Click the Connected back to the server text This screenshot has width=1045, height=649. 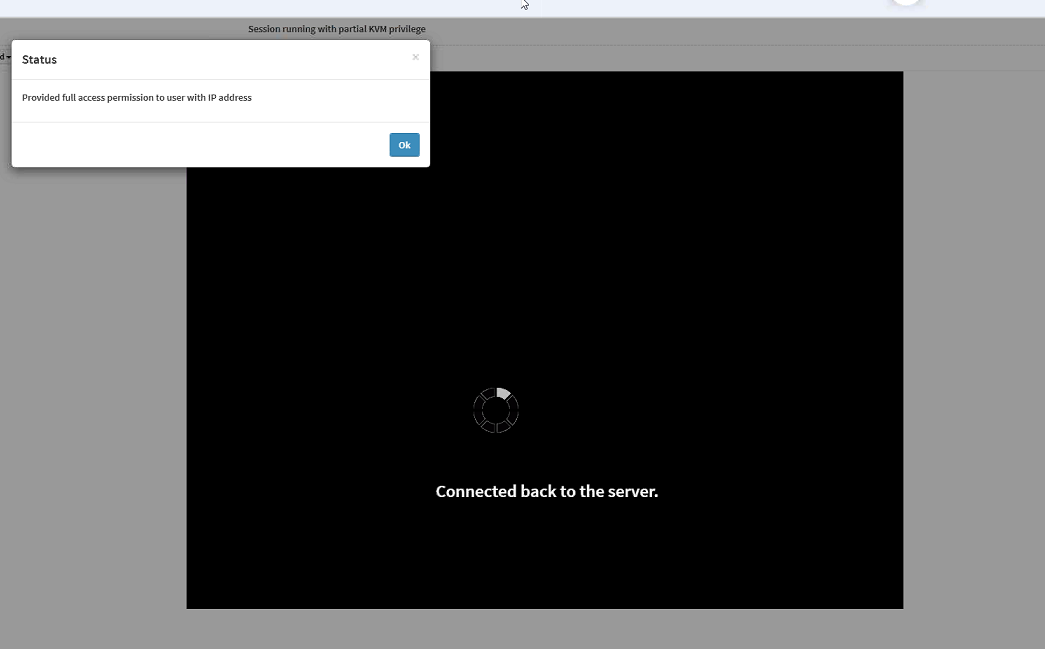coord(546,491)
